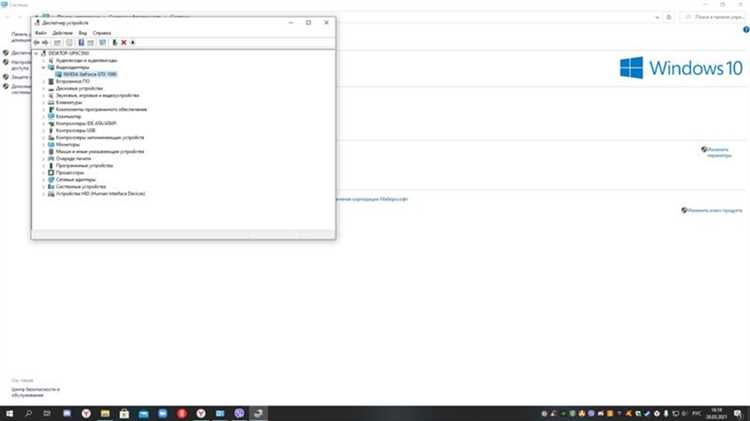Click the scan for hardware changes icon

point(102,43)
